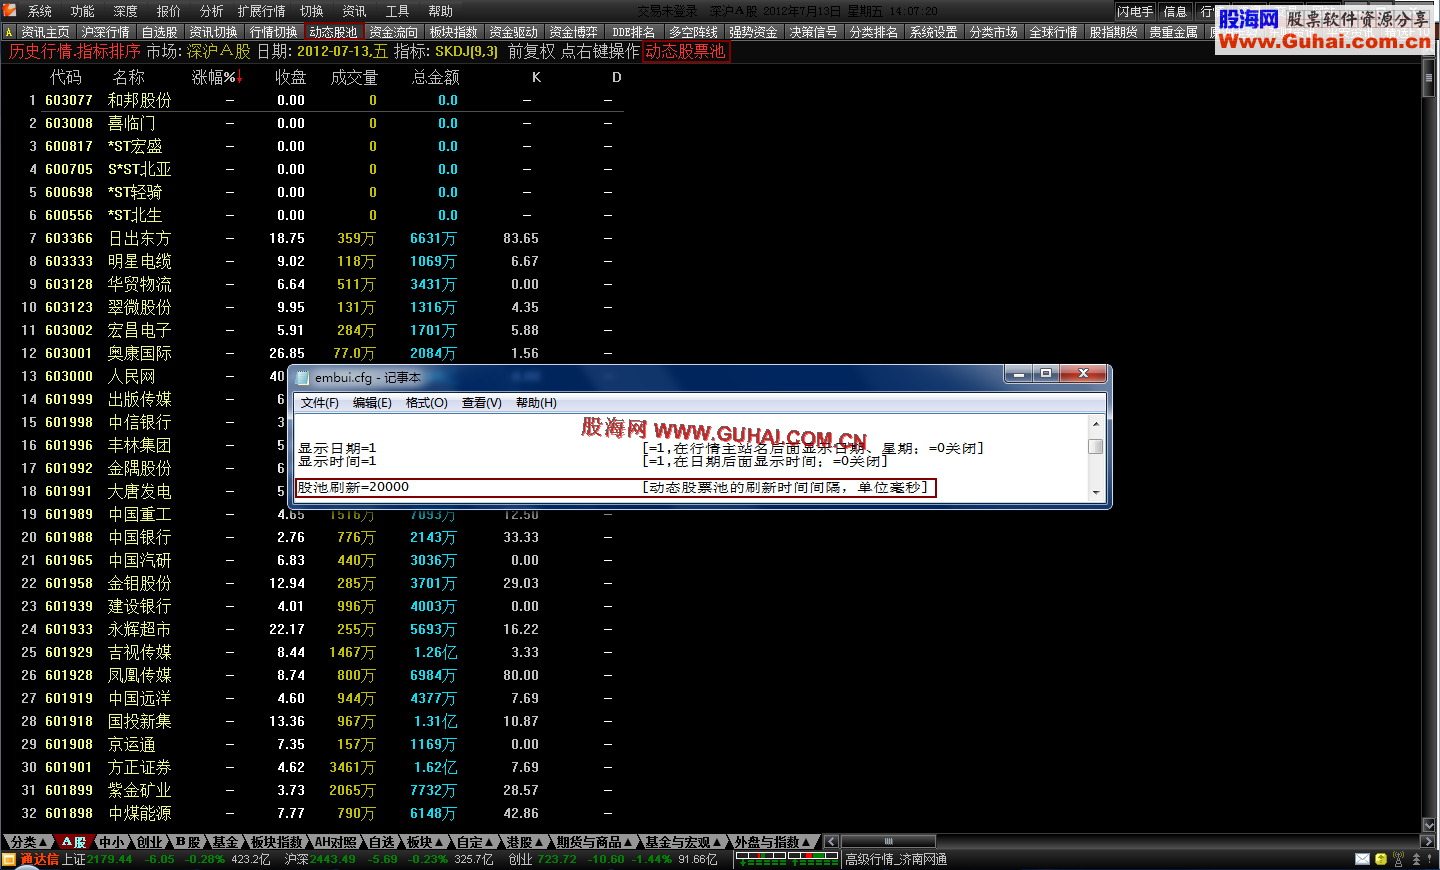Open the 分析 menu

coord(211,11)
